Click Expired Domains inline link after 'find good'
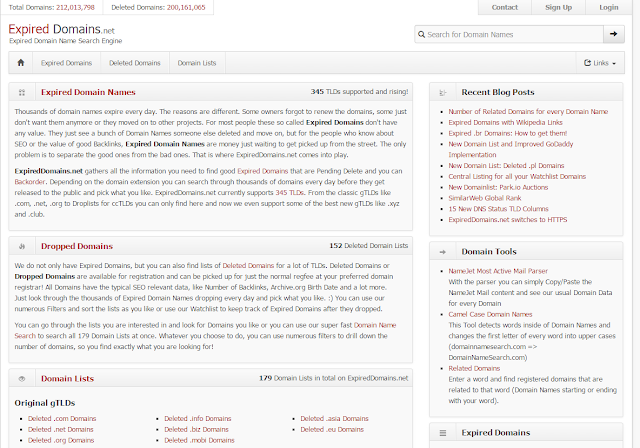 point(262,171)
